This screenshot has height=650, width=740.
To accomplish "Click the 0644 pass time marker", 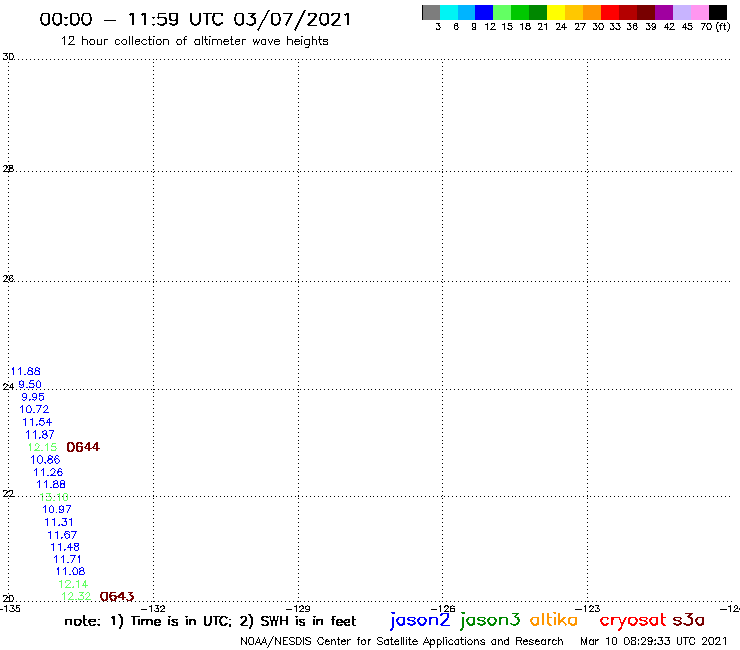I will [x=83, y=447].
